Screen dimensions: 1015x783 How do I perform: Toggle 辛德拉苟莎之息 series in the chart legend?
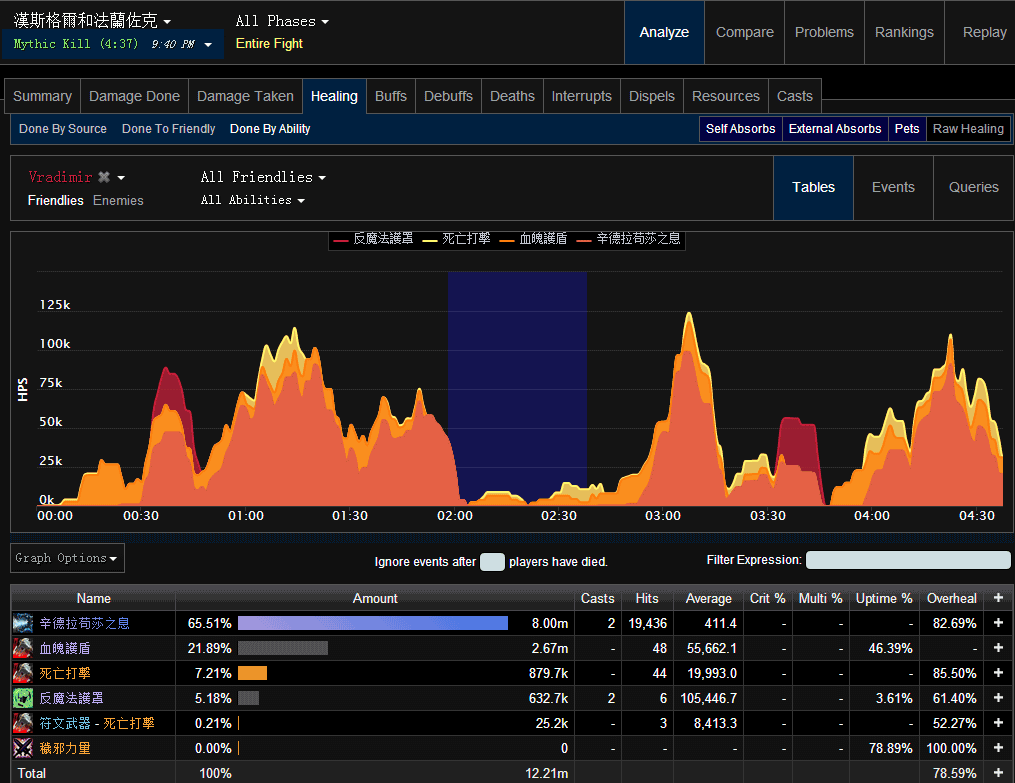629,239
